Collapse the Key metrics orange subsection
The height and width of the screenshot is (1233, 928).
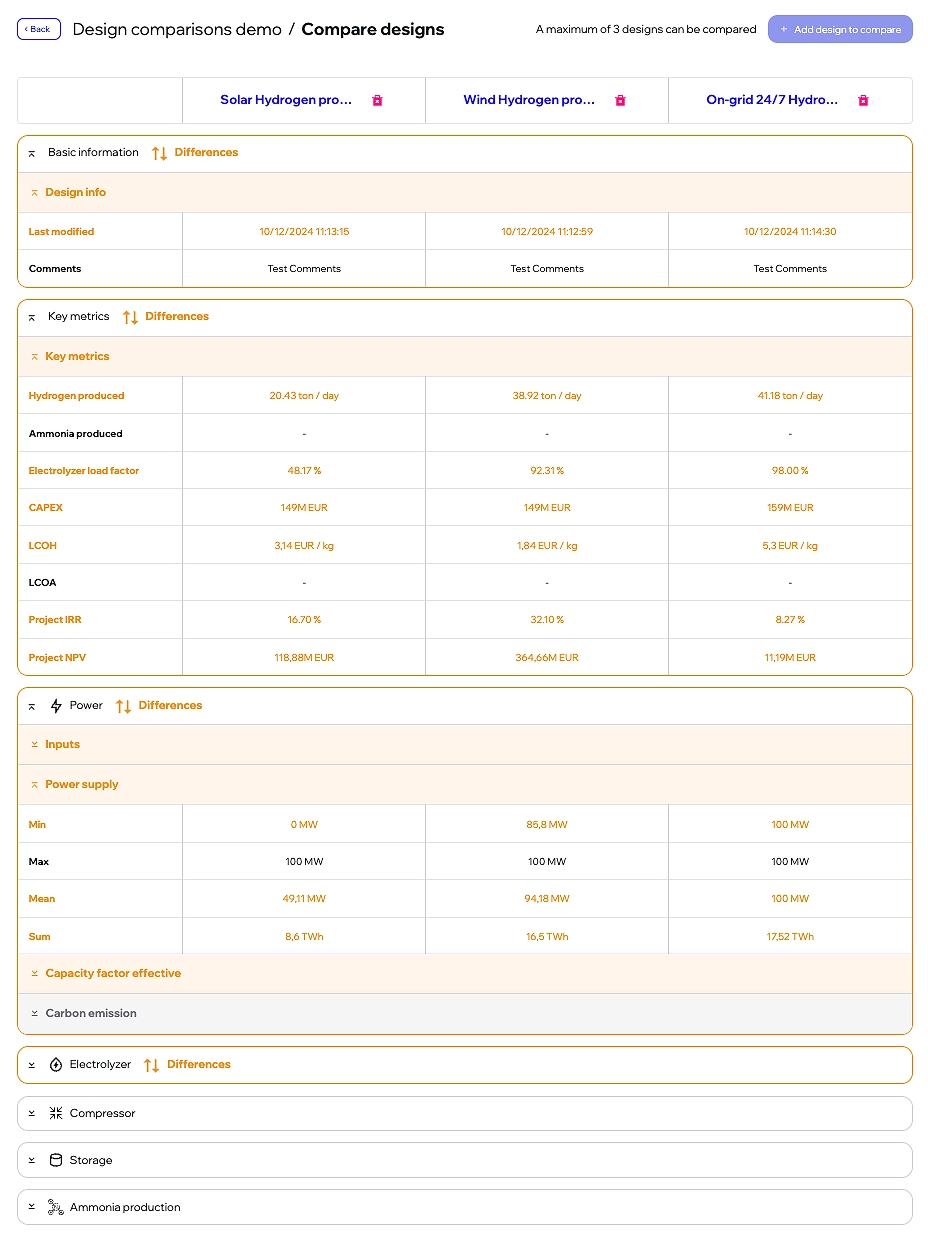(35, 356)
